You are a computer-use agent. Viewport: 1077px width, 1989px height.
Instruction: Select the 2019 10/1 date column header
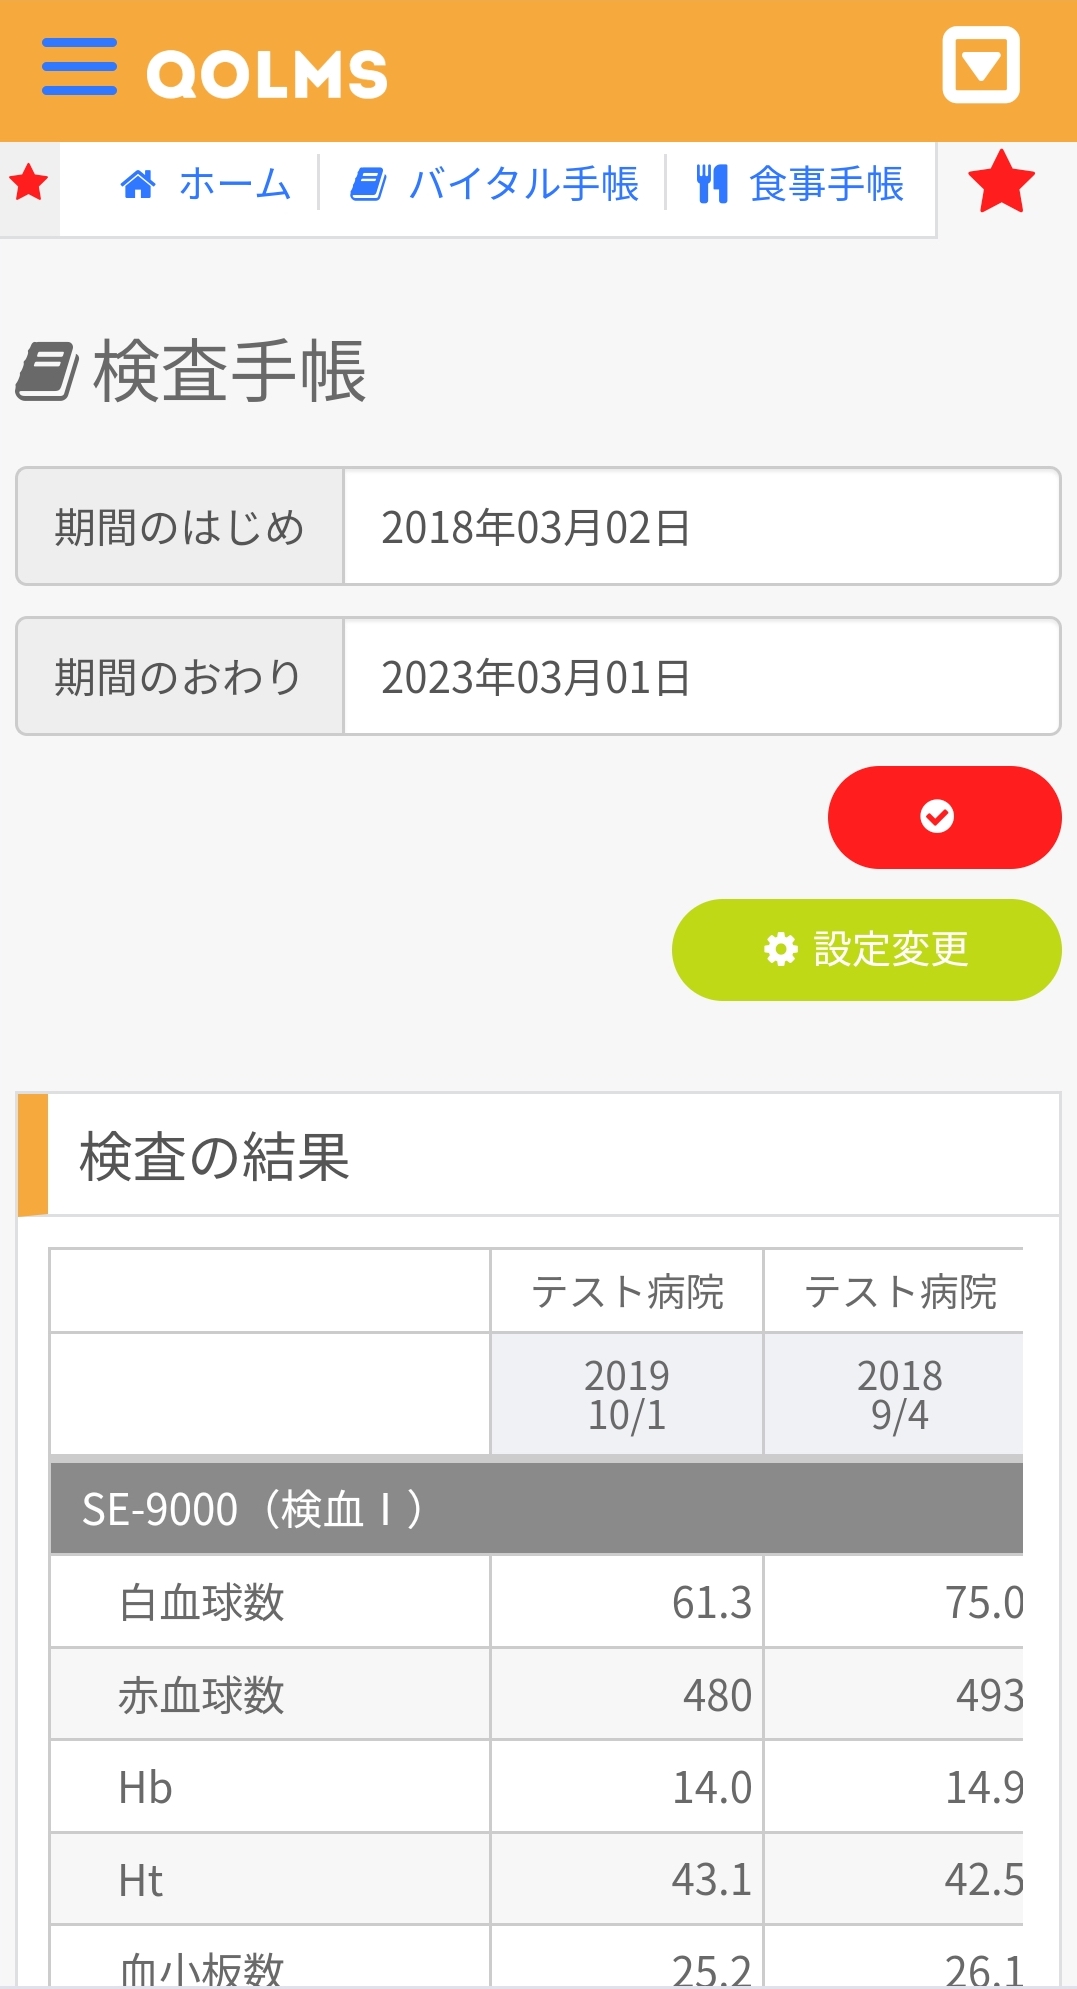coord(626,1394)
